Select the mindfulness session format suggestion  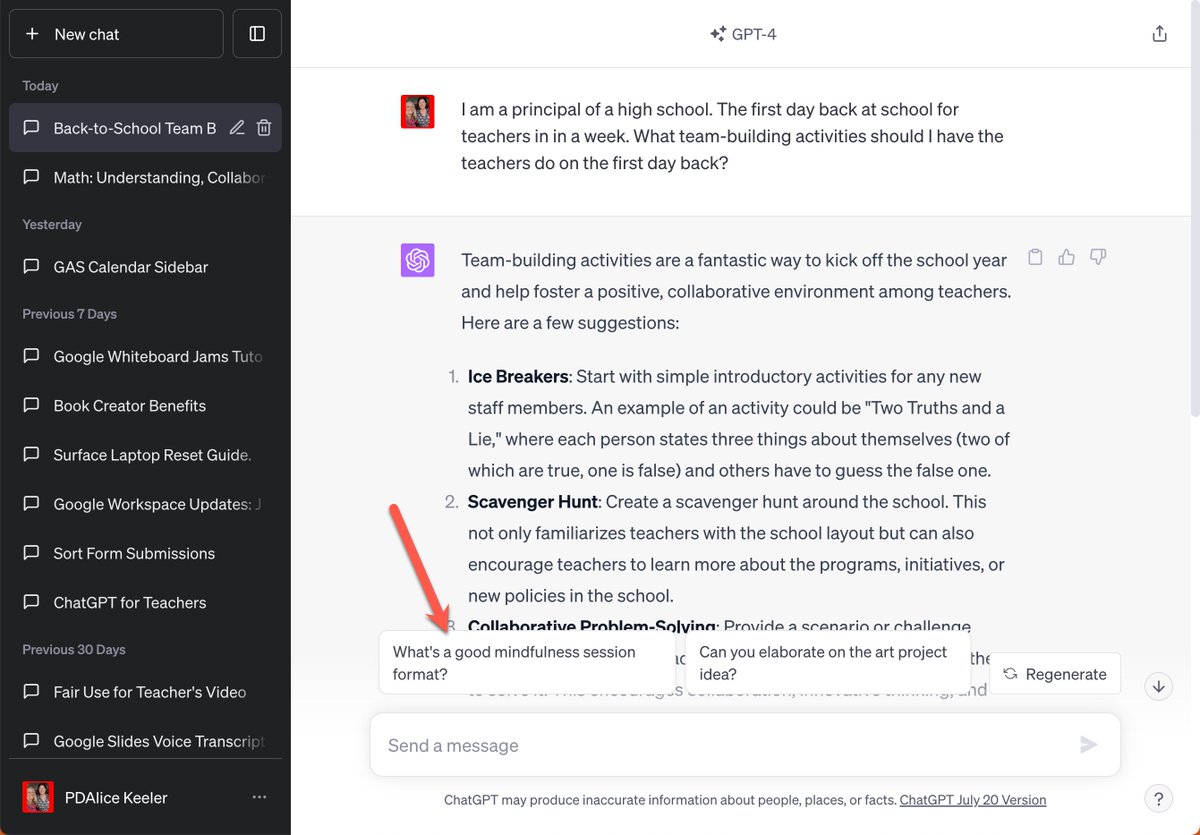point(527,663)
